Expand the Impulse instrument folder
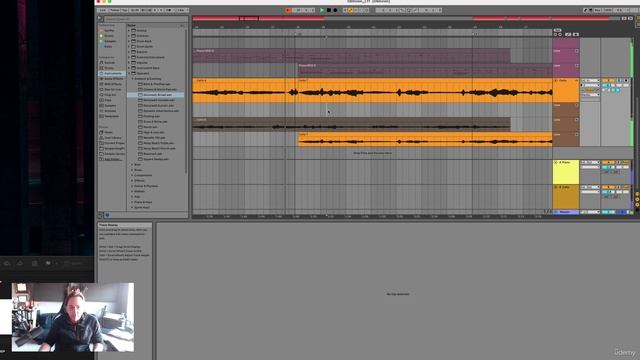 click(x=129, y=63)
